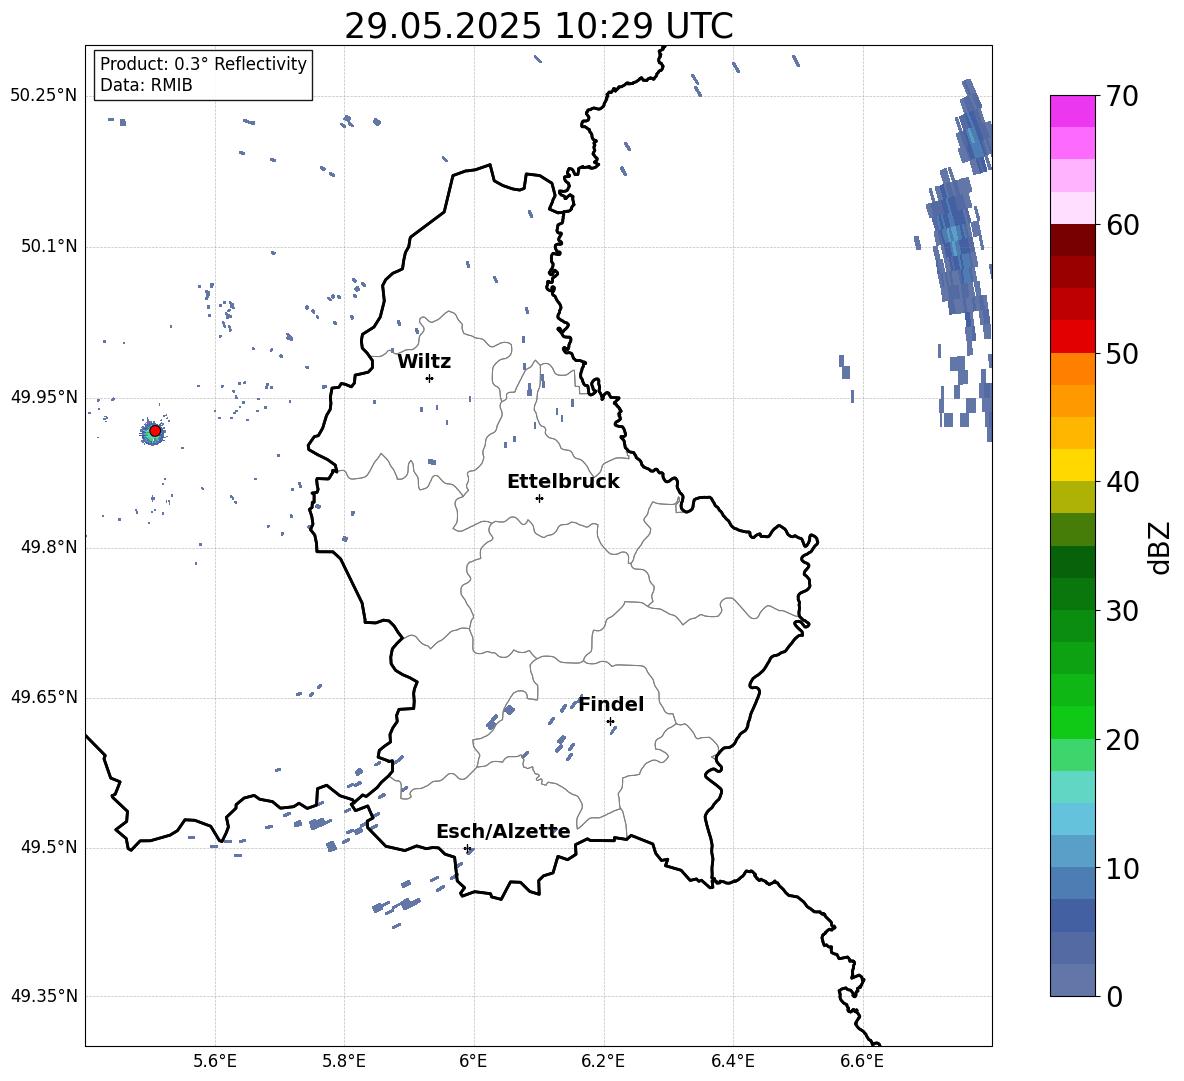This screenshot has width=1184, height=1081.
Task: Click the light blue colorbar segment near 13
Action: (1072, 819)
